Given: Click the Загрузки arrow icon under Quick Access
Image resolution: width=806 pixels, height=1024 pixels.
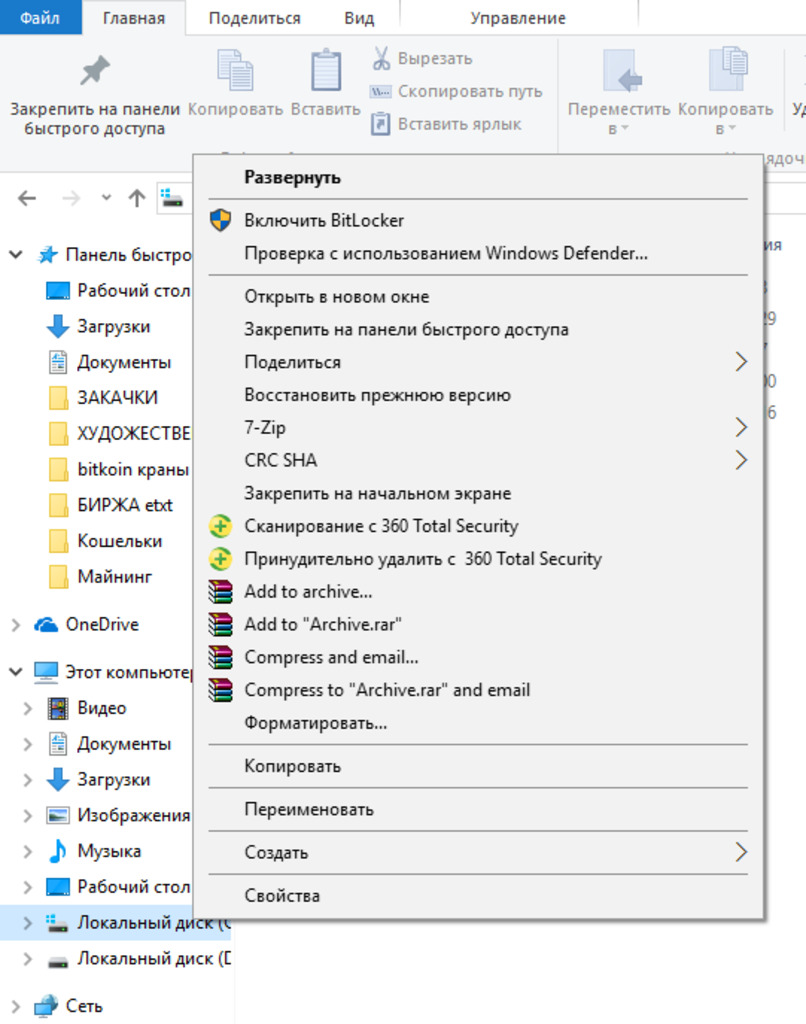Looking at the screenshot, I should pyautogui.click(x=57, y=326).
